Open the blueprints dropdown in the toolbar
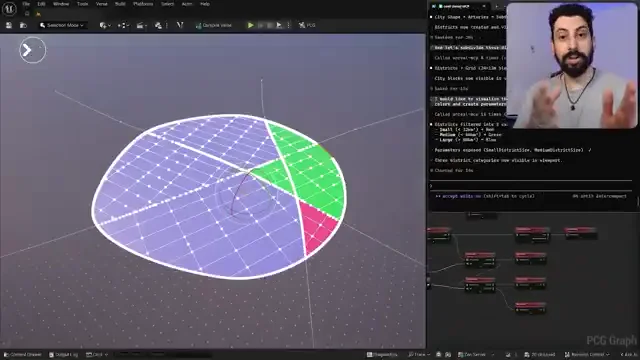 (123, 25)
